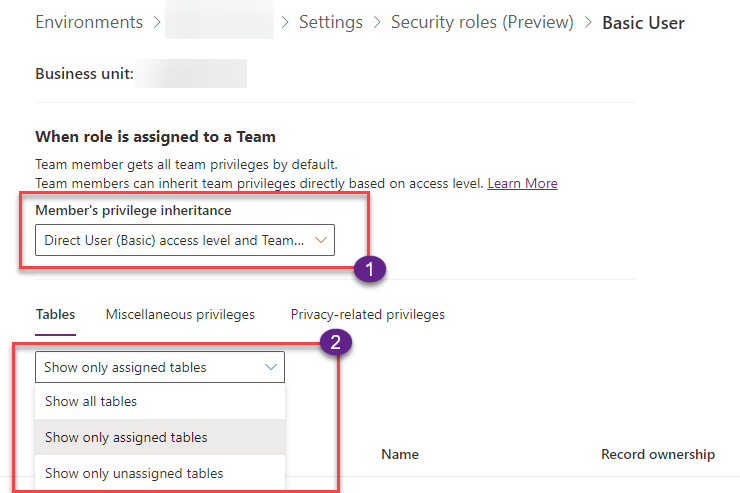Collapse the Show only assigned tables dropdown

pyautogui.click(x=160, y=367)
